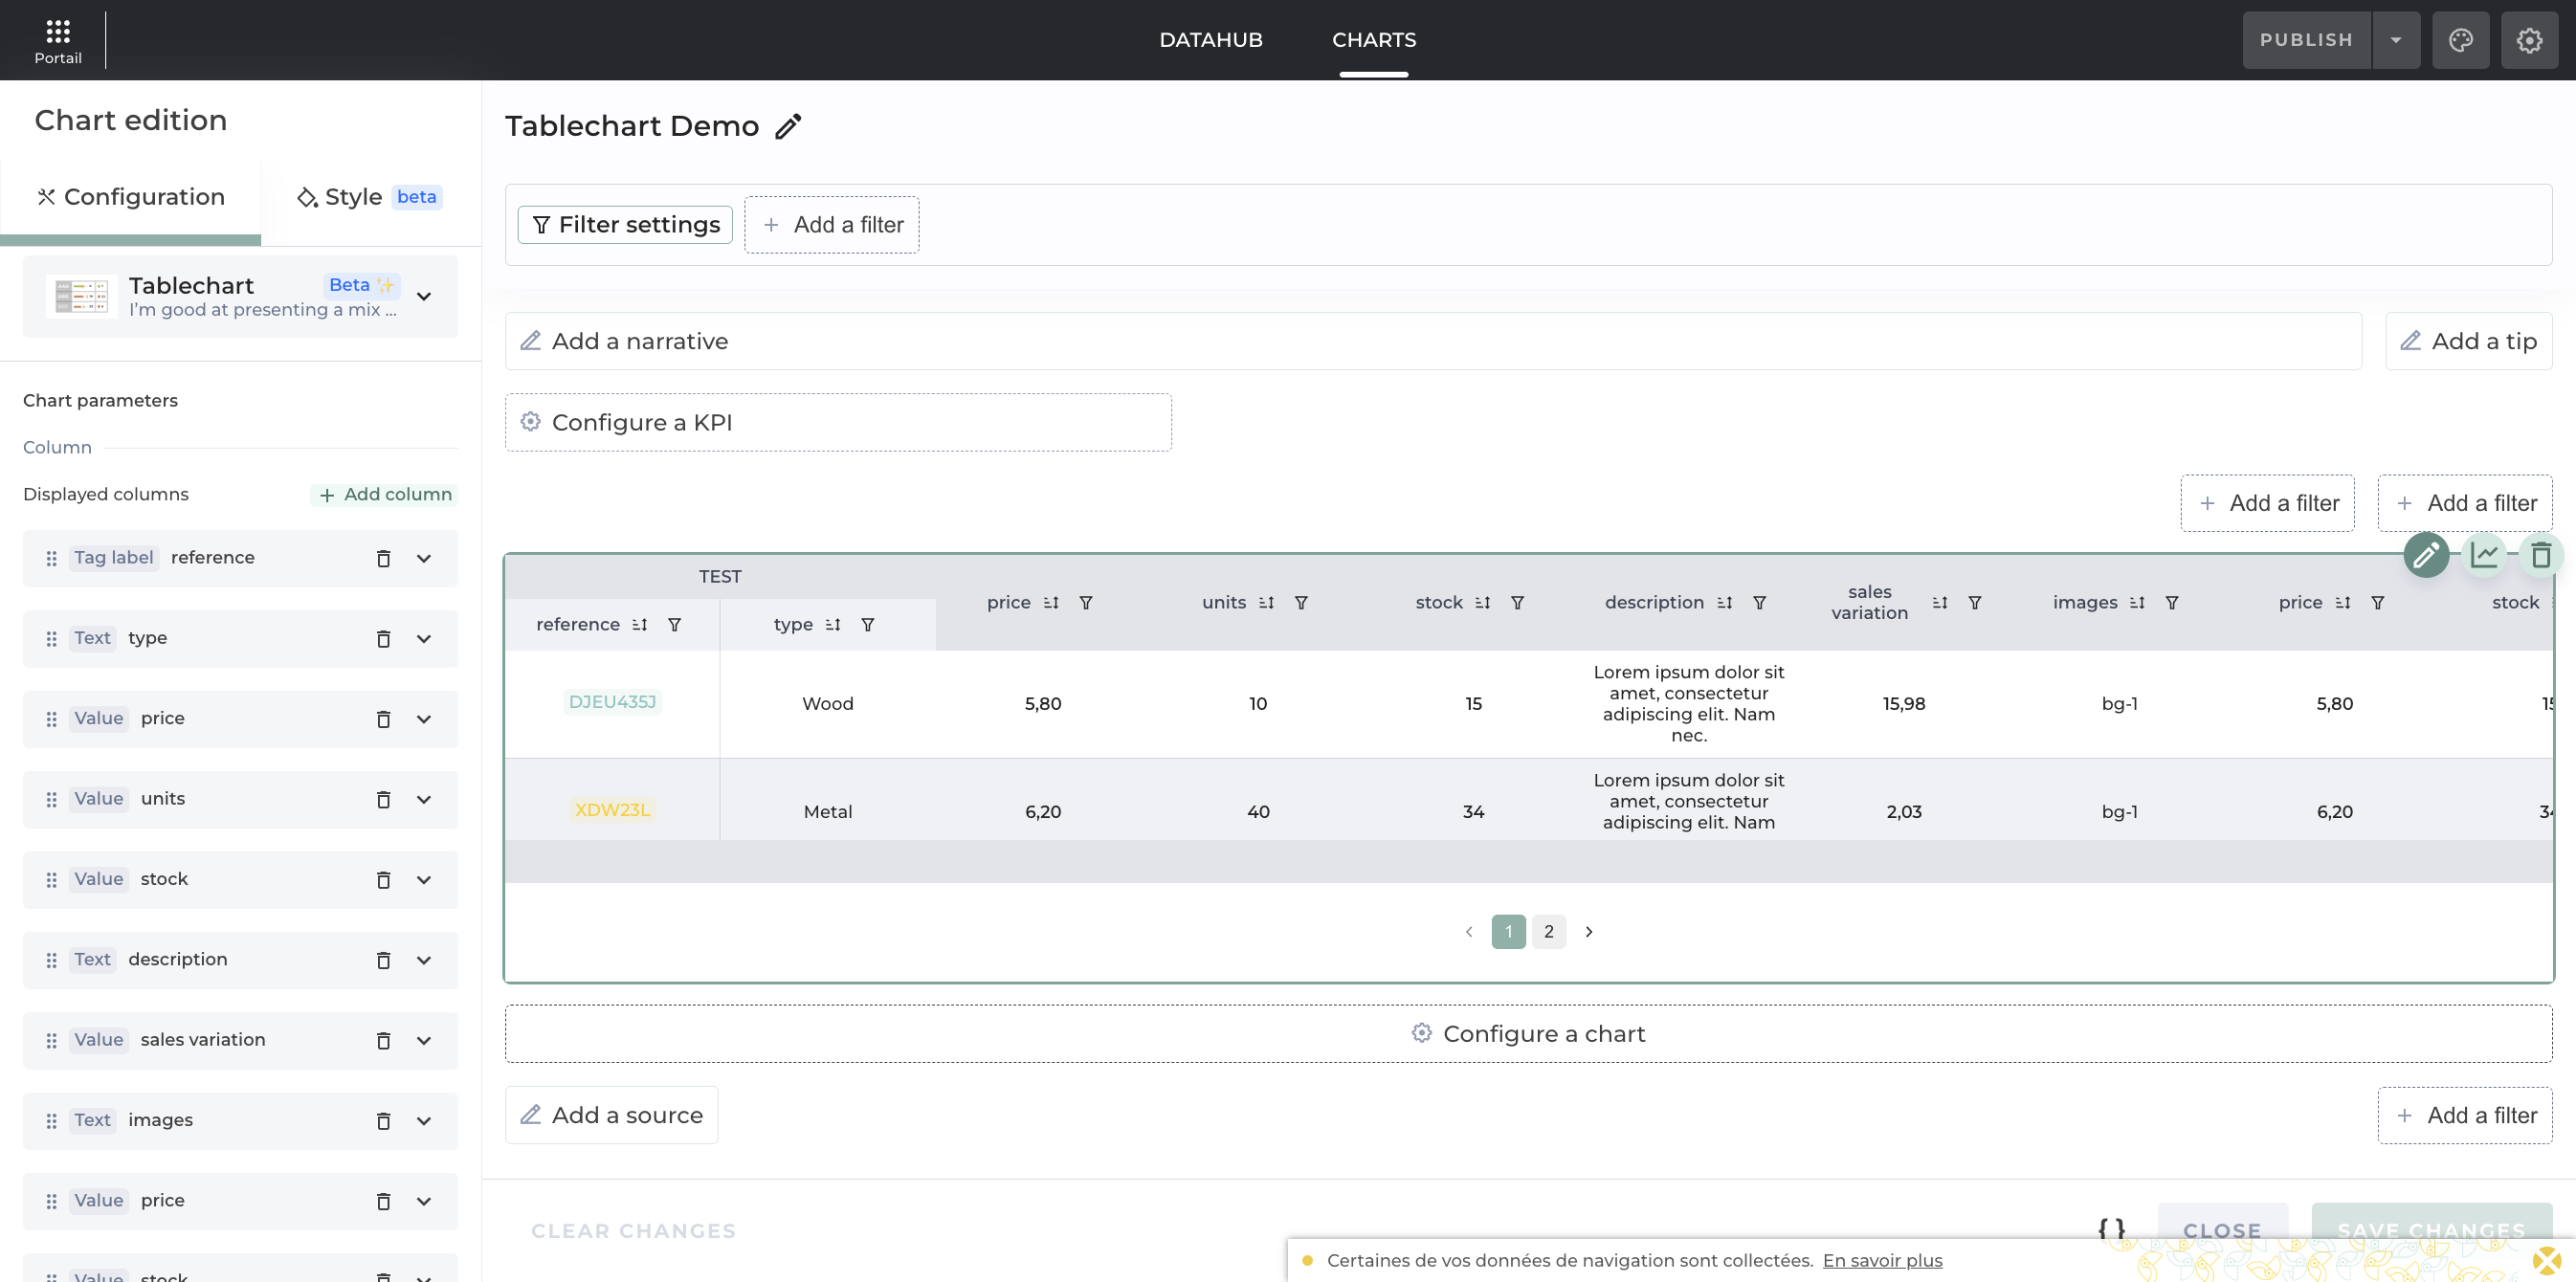Sort the table by price column

(x=1050, y=603)
